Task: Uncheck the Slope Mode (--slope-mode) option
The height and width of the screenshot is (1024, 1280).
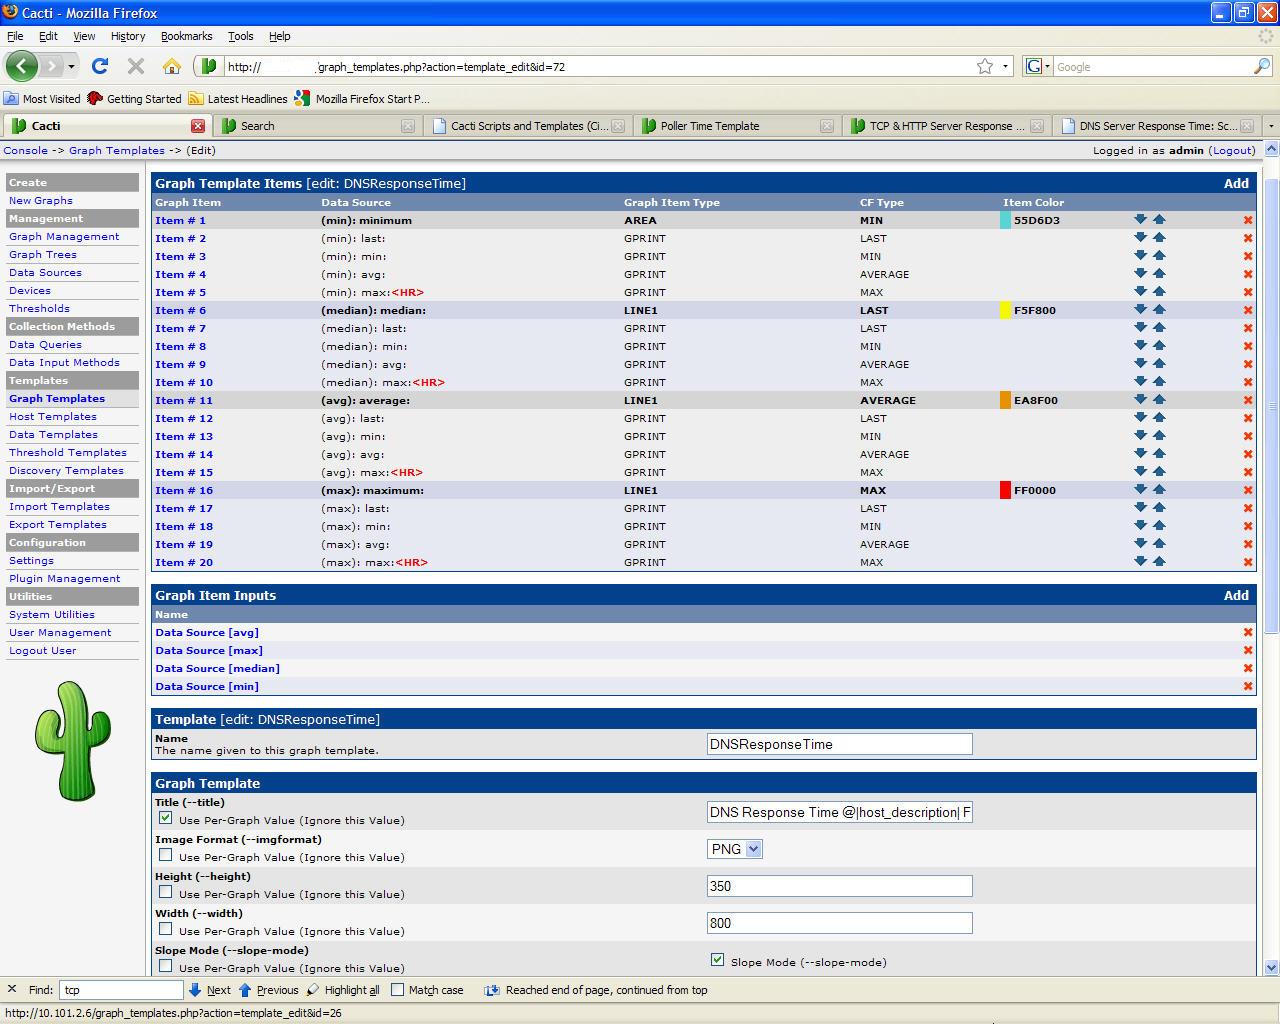Action: [x=717, y=960]
